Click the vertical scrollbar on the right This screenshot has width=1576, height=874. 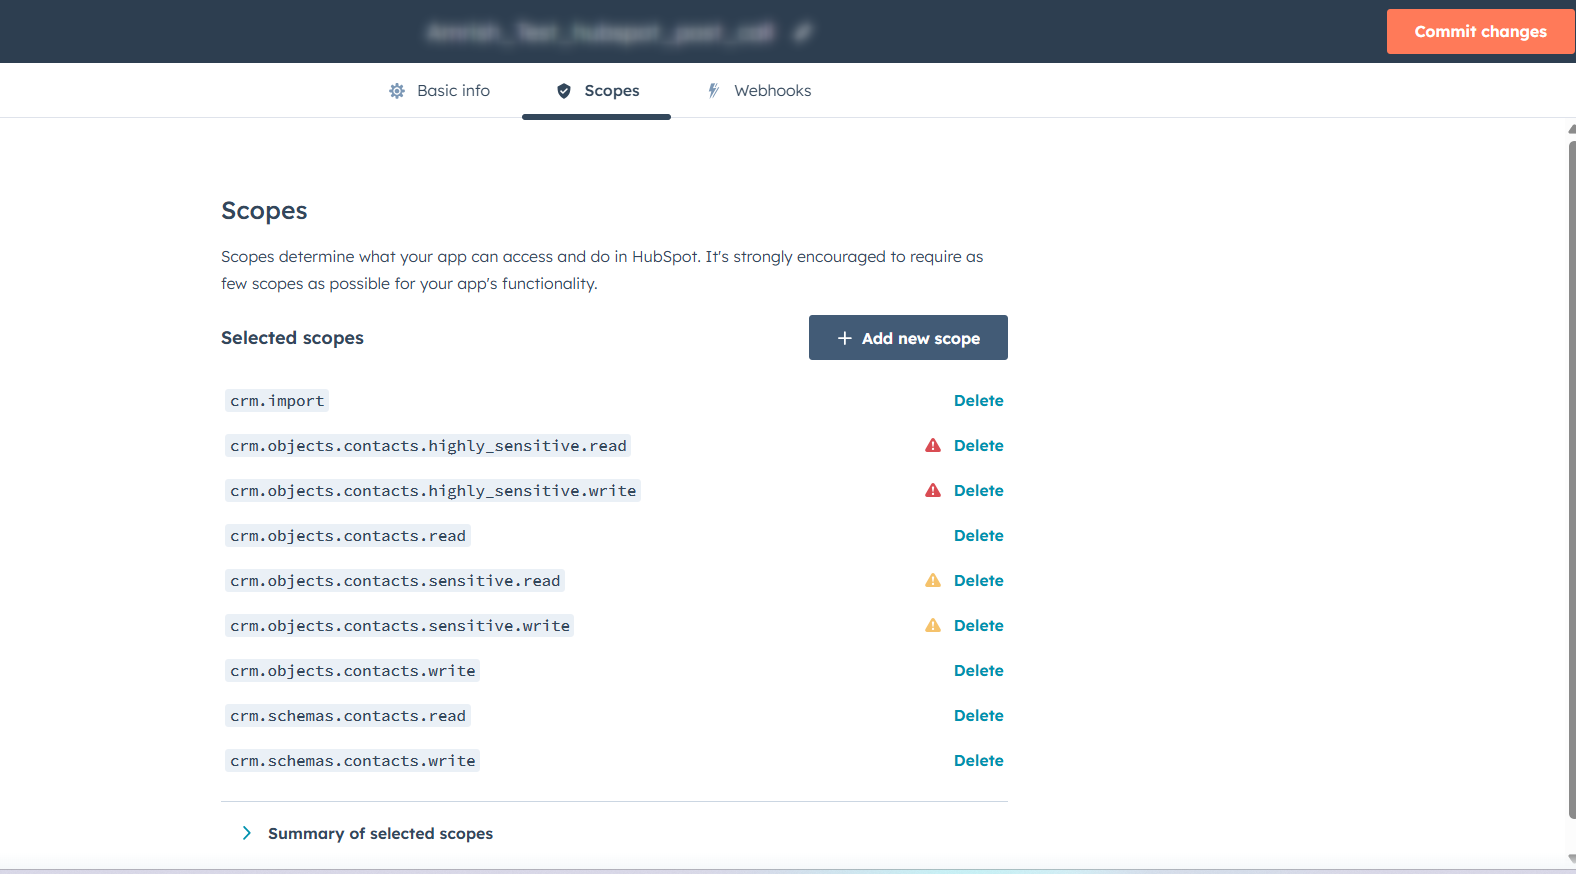[1571, 480]
